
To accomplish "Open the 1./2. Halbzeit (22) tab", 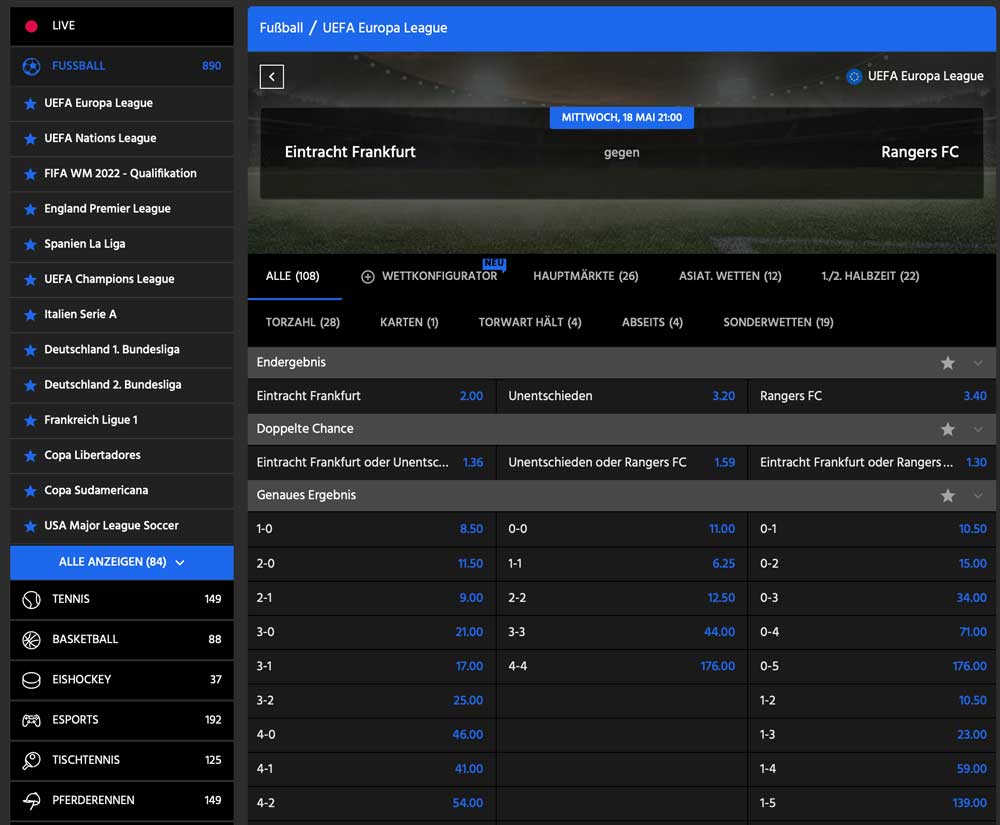I will pos(870,276).
